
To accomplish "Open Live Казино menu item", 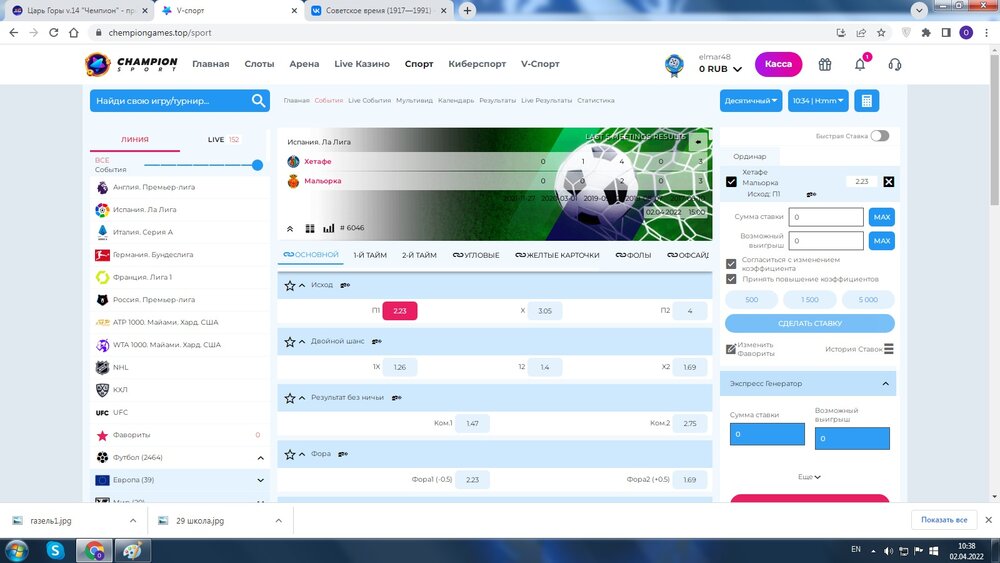I will [362, 64].
